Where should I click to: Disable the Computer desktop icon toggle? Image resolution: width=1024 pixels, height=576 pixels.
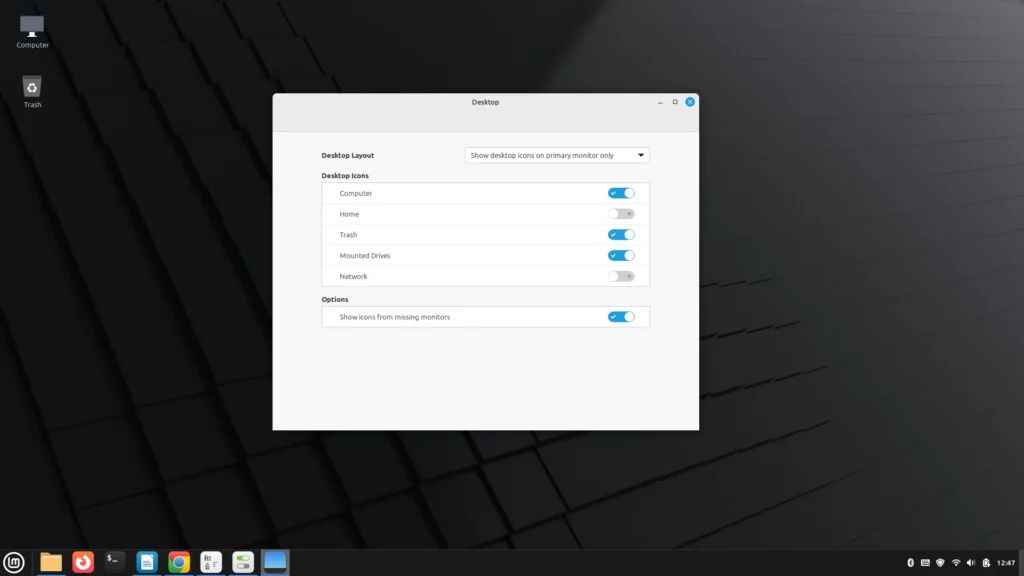tap(621, 192)
